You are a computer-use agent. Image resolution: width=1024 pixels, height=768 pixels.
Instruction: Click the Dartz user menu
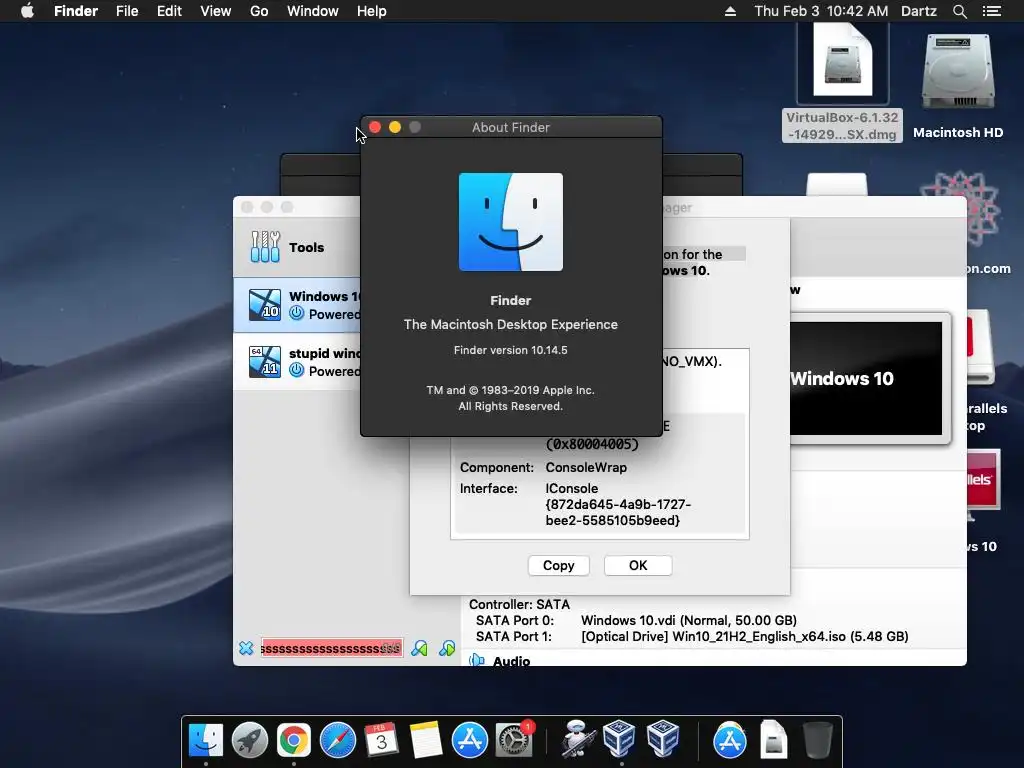pos(918,11)
